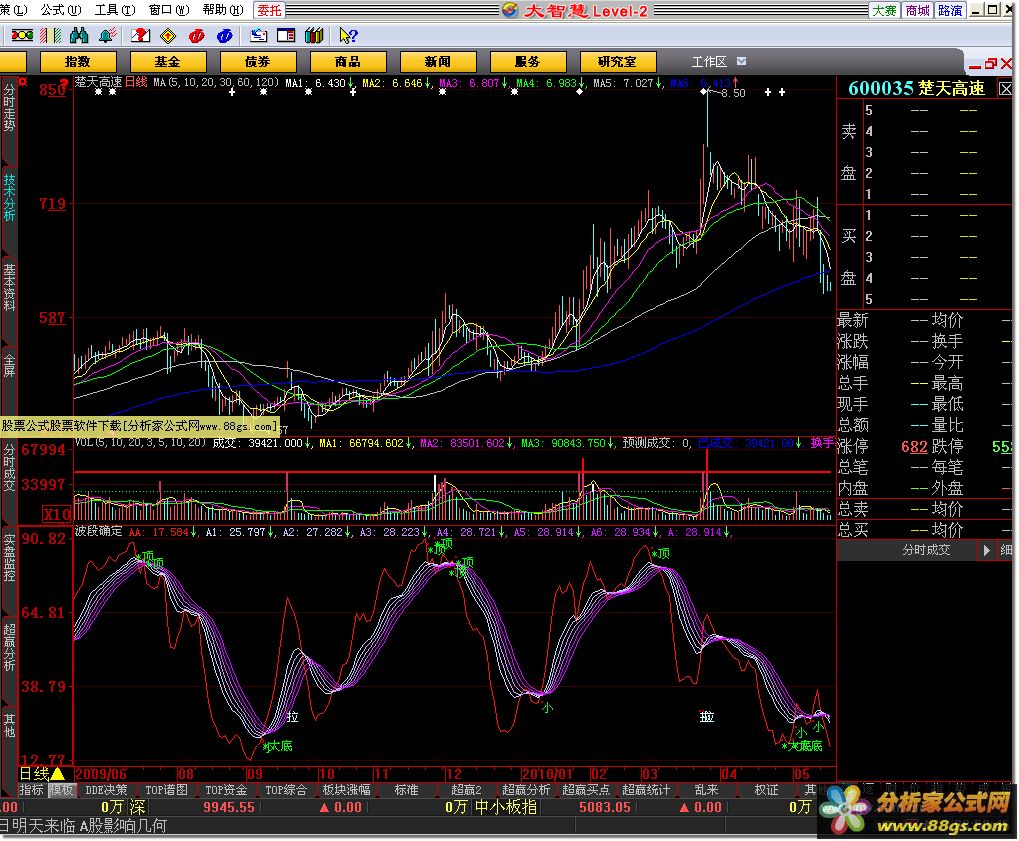Click the 服务 yellow button
Screen dimensions: 1019x841
click(x=528, y=62)
